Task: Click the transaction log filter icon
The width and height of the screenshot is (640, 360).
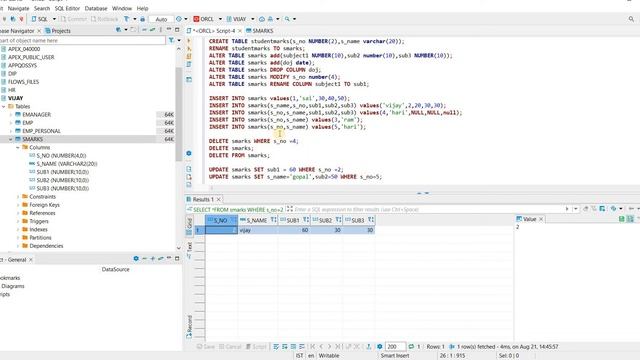Action: tap(127, 19)
